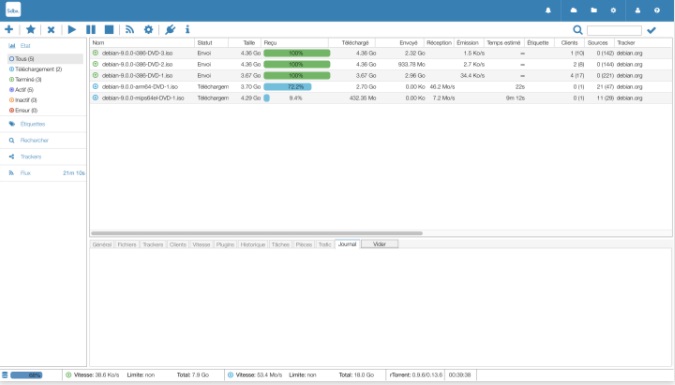The width and height of the screenshot is (675, 385).
Task: Select the Actif (5) filter
Action: pos(22,90)
